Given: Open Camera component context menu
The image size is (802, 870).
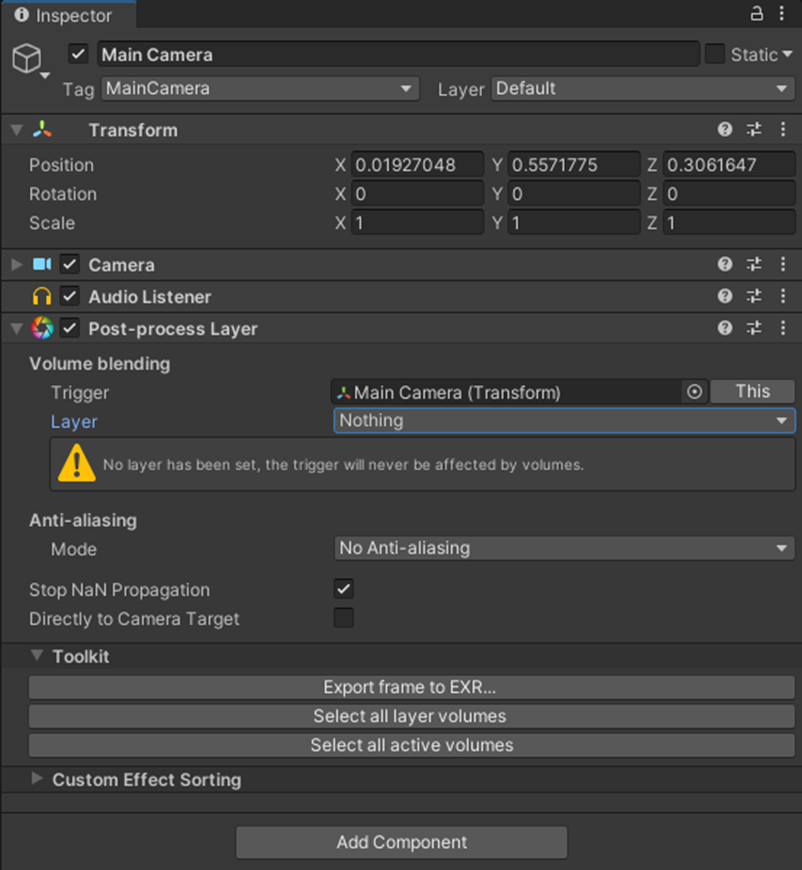Looking at the screenshot, I should (x=783, y=264).
